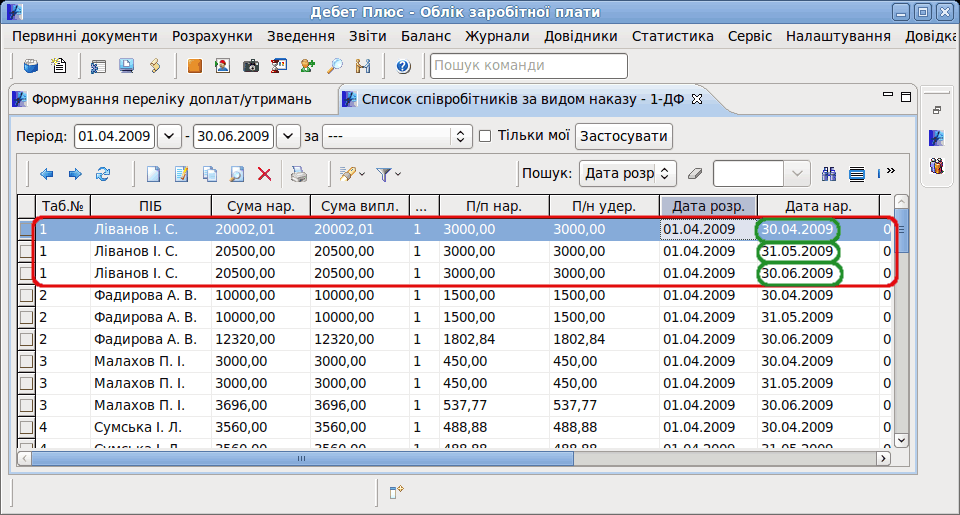Image resolution: width=960 pixels, height=515 pixels.
Task: Click the blue right arrow navigation icon
Action: (75, 175)
